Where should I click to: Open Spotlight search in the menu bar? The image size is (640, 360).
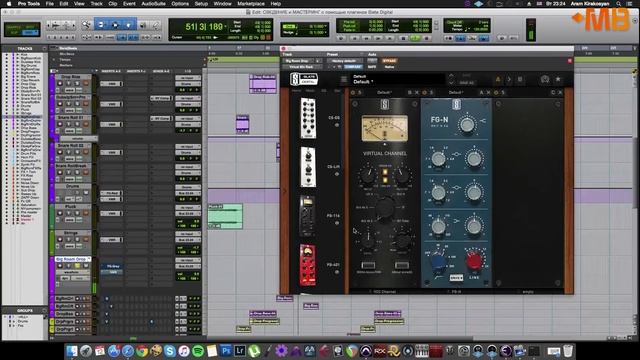[x=619, y=4]
